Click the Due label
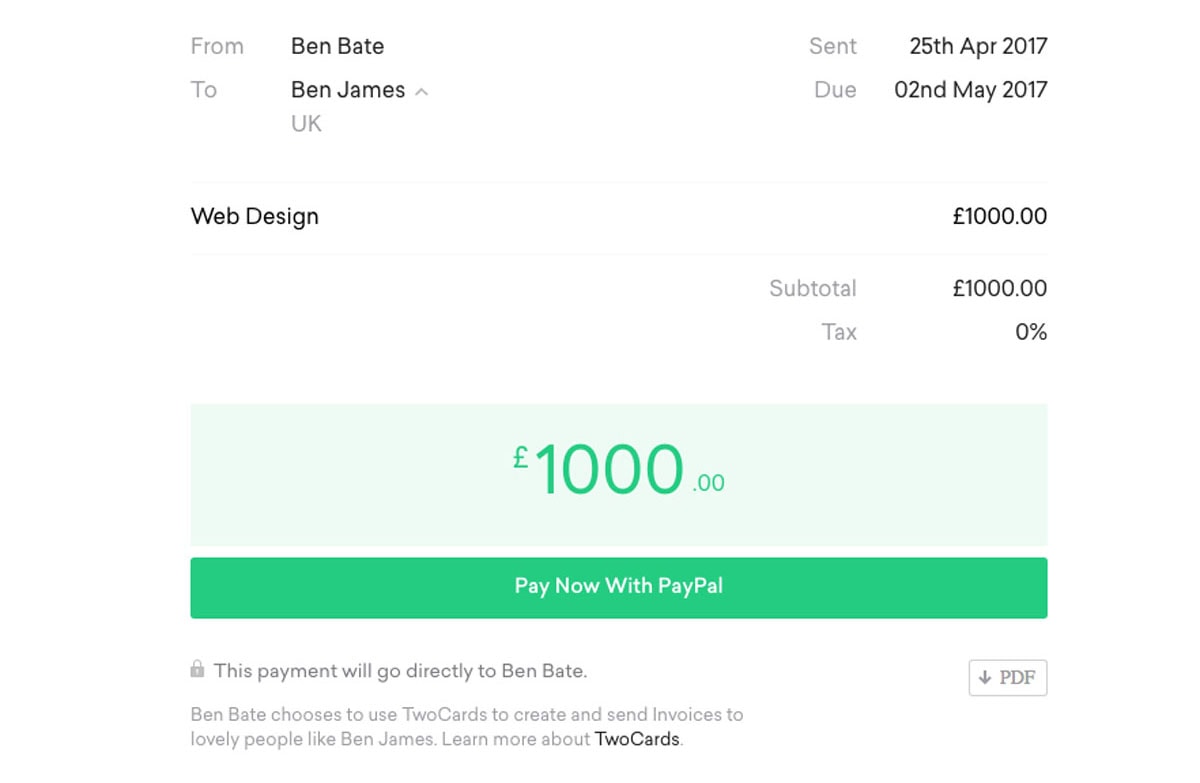The height and width of the screenshot is (783, 1200). (836, 90)
